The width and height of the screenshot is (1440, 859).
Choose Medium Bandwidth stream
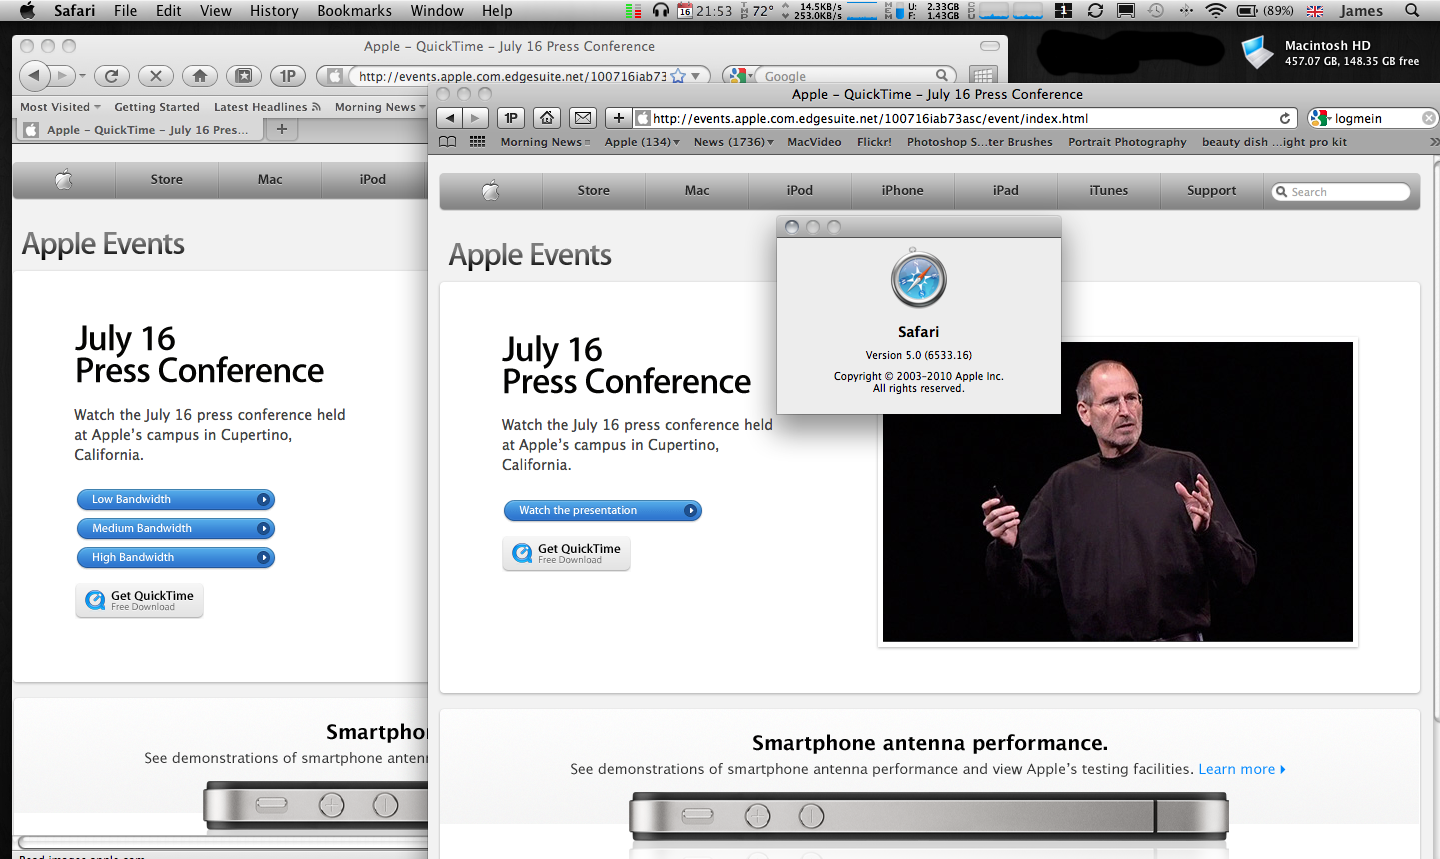tap(175, 528)
